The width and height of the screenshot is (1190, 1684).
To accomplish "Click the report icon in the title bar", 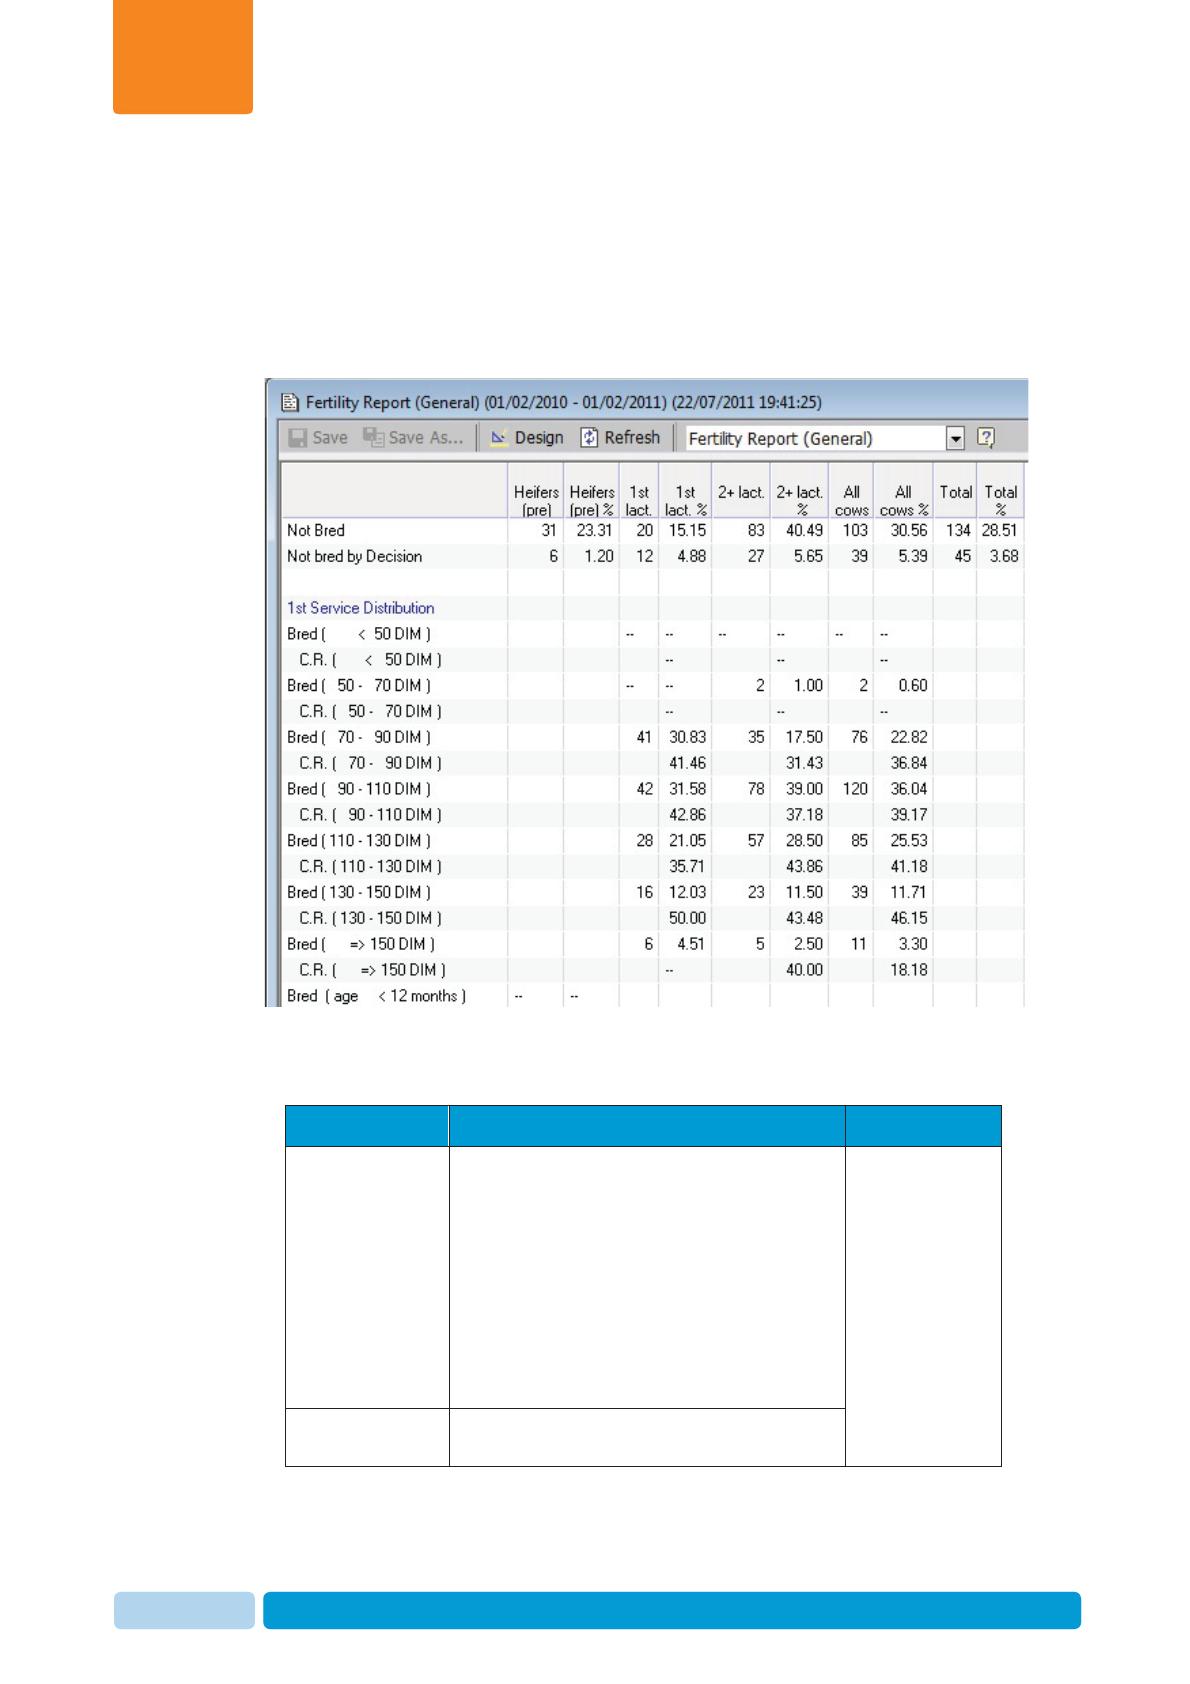I will coord(290,402).
